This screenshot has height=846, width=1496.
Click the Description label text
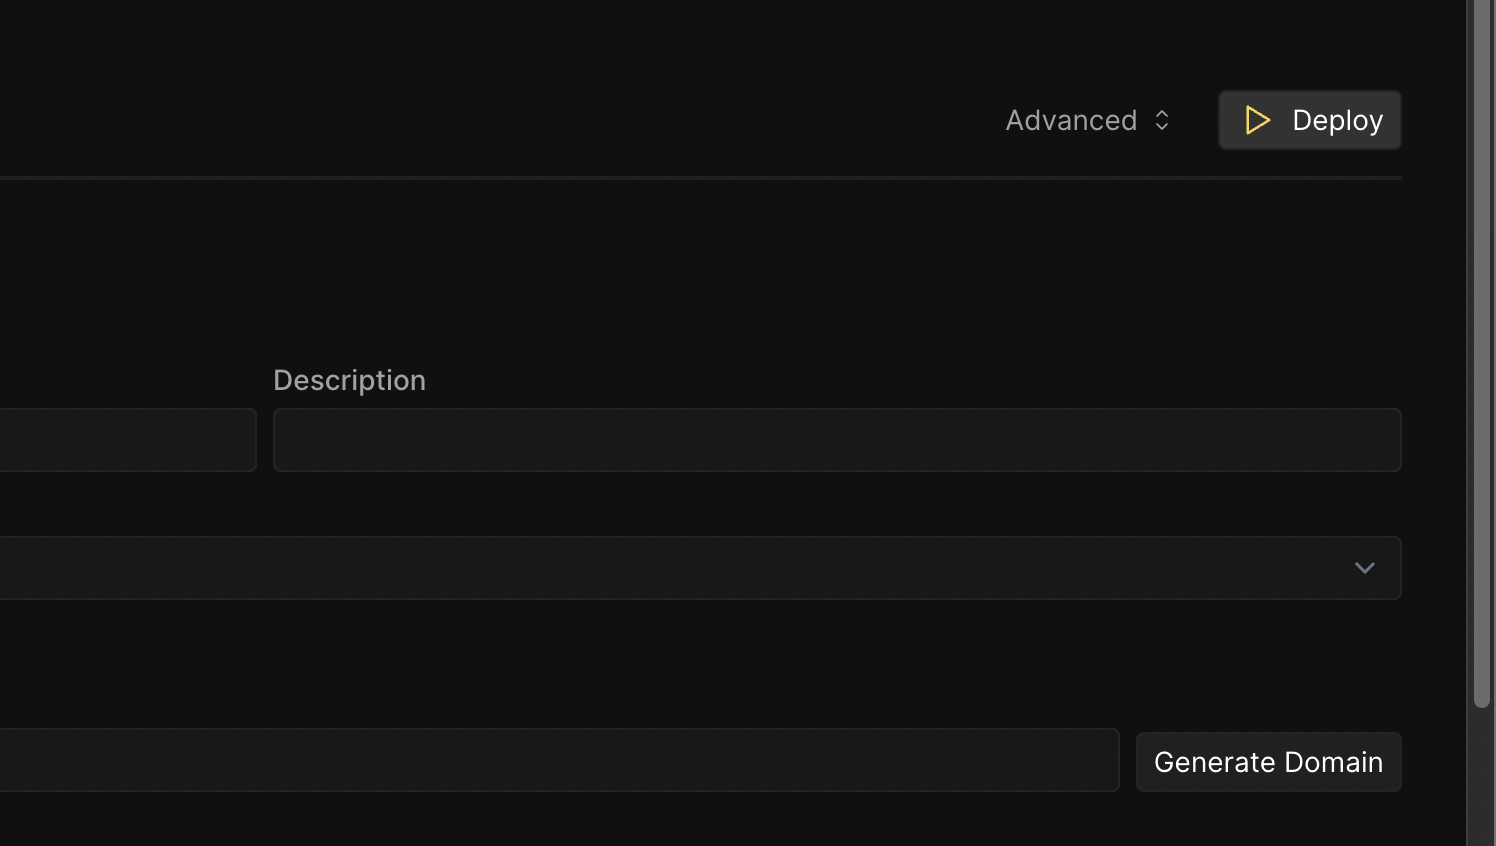[349, 380]
